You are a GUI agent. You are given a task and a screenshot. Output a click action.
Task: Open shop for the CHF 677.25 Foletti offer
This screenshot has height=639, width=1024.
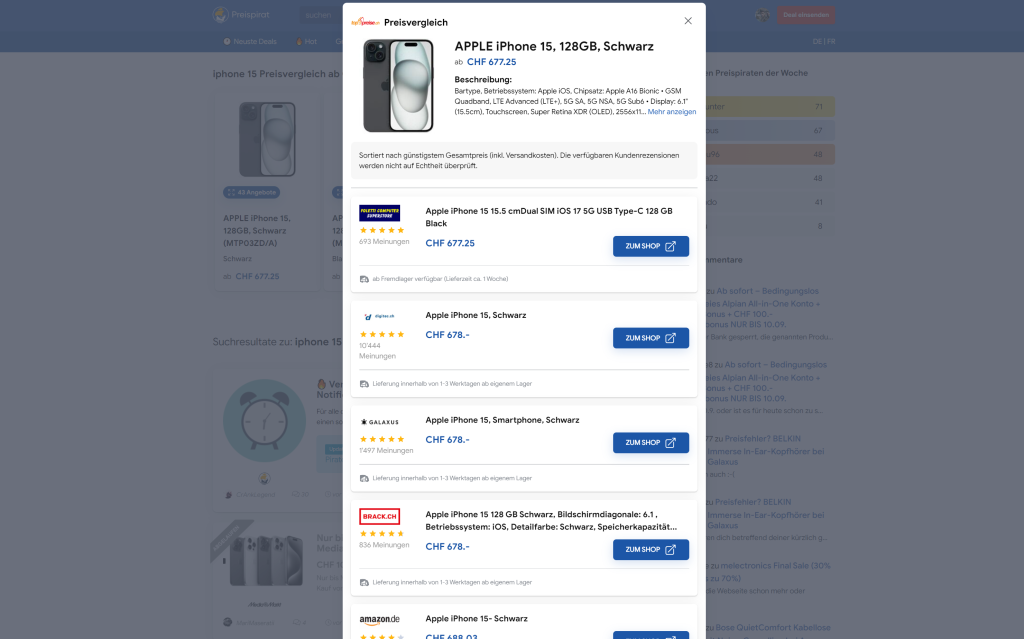pos(650,246)
